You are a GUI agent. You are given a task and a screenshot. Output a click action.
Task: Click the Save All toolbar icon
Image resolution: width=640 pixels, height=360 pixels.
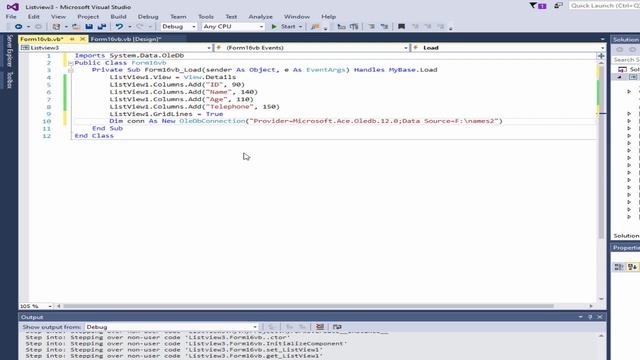102,27
